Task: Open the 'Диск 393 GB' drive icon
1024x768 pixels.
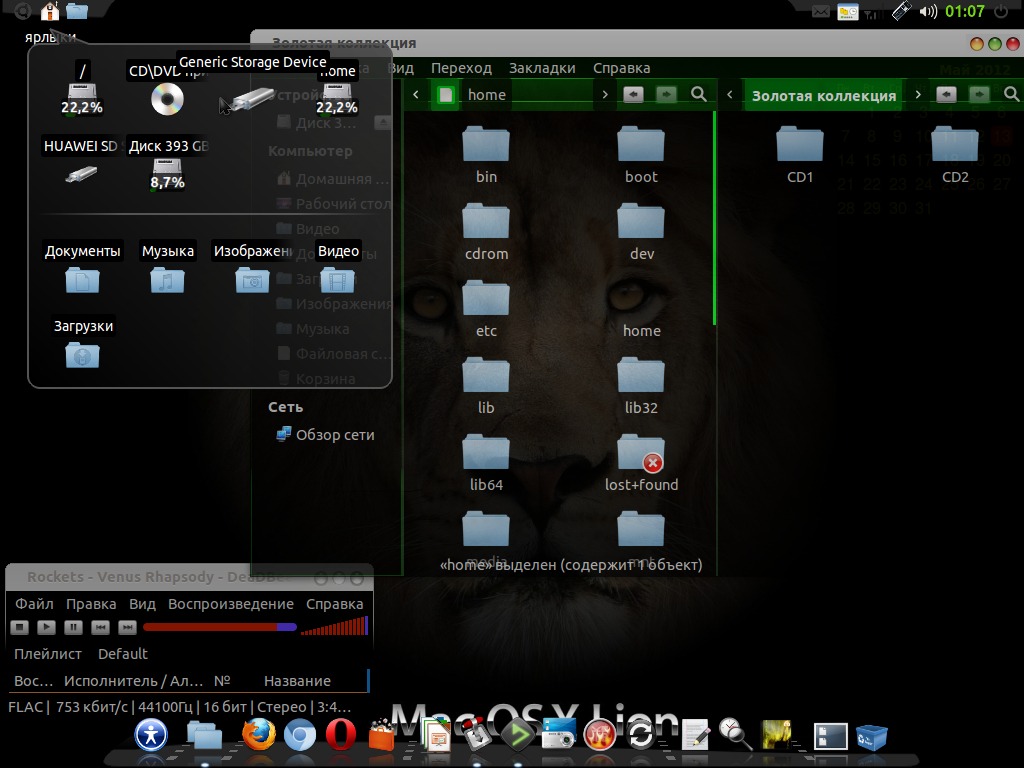Action: click(x=167, y=173)
